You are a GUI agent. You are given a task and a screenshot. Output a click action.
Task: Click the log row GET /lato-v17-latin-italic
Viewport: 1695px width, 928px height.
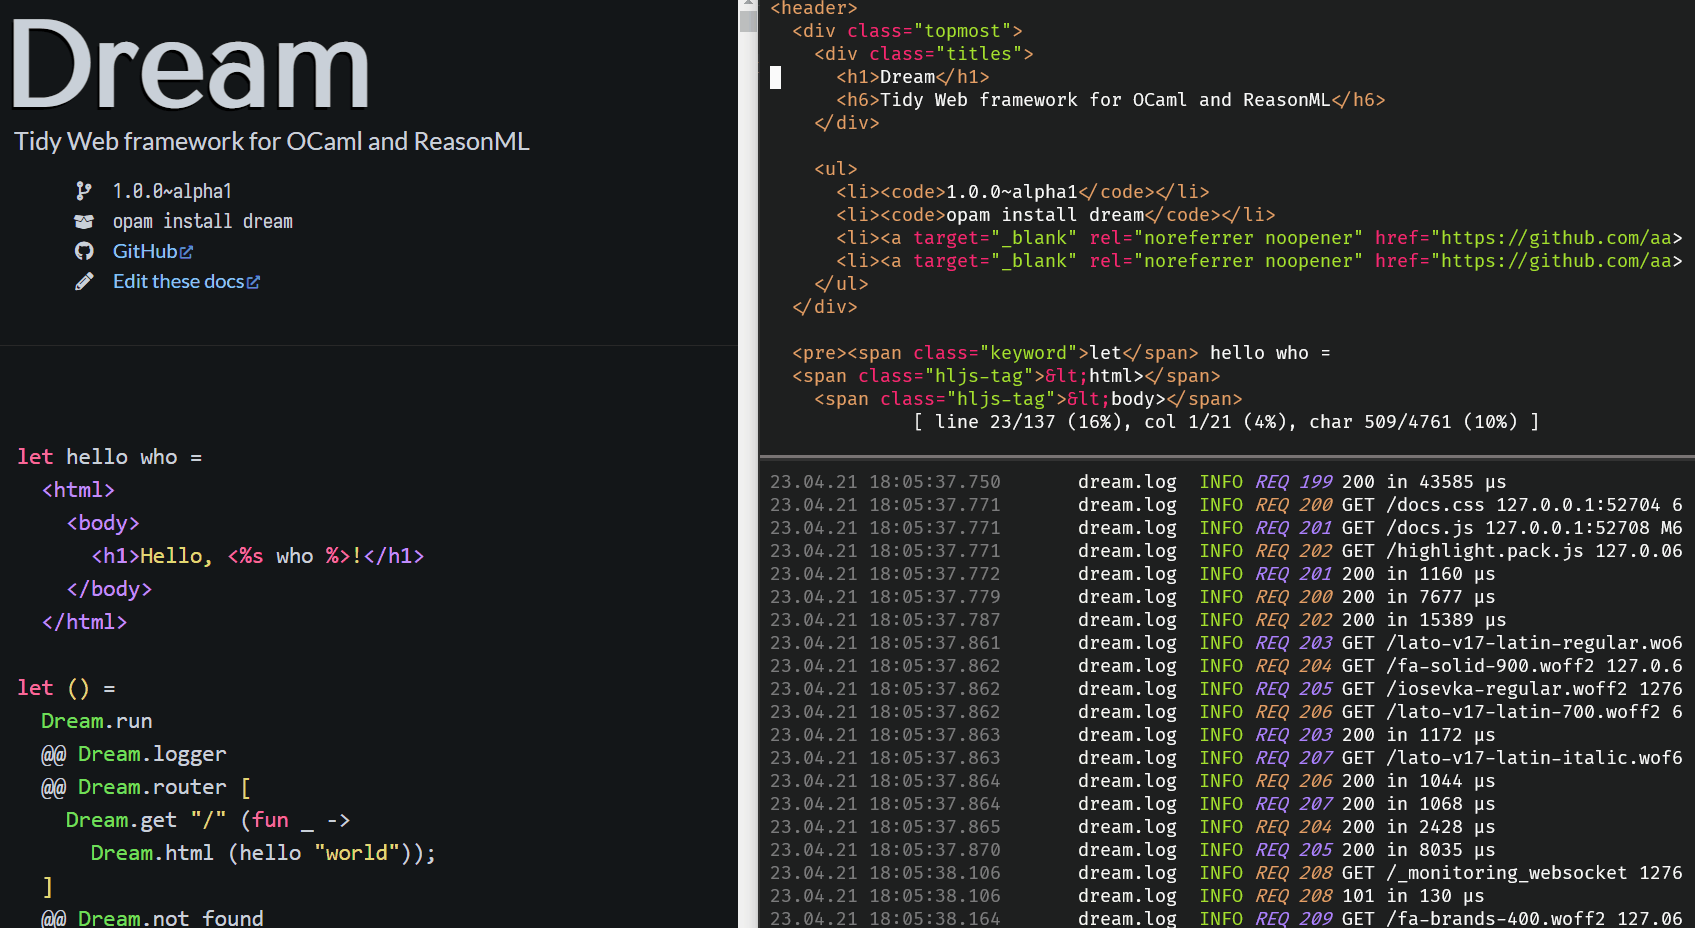tap(1226, 758)
